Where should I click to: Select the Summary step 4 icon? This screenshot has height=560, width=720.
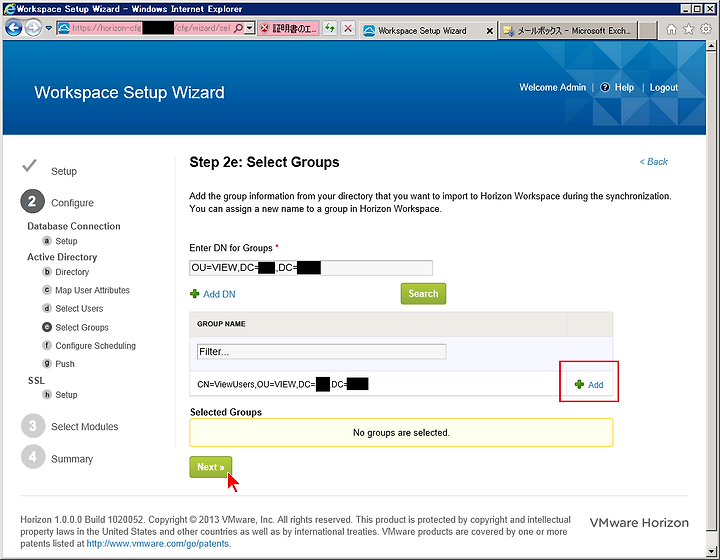tap(33, 457)
